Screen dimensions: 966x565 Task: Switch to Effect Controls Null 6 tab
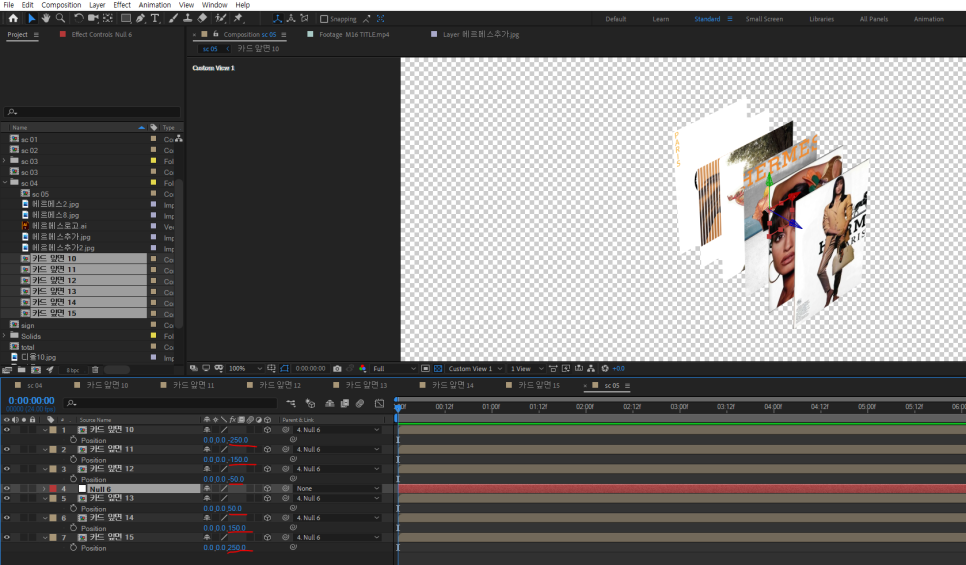coord(102,35)
